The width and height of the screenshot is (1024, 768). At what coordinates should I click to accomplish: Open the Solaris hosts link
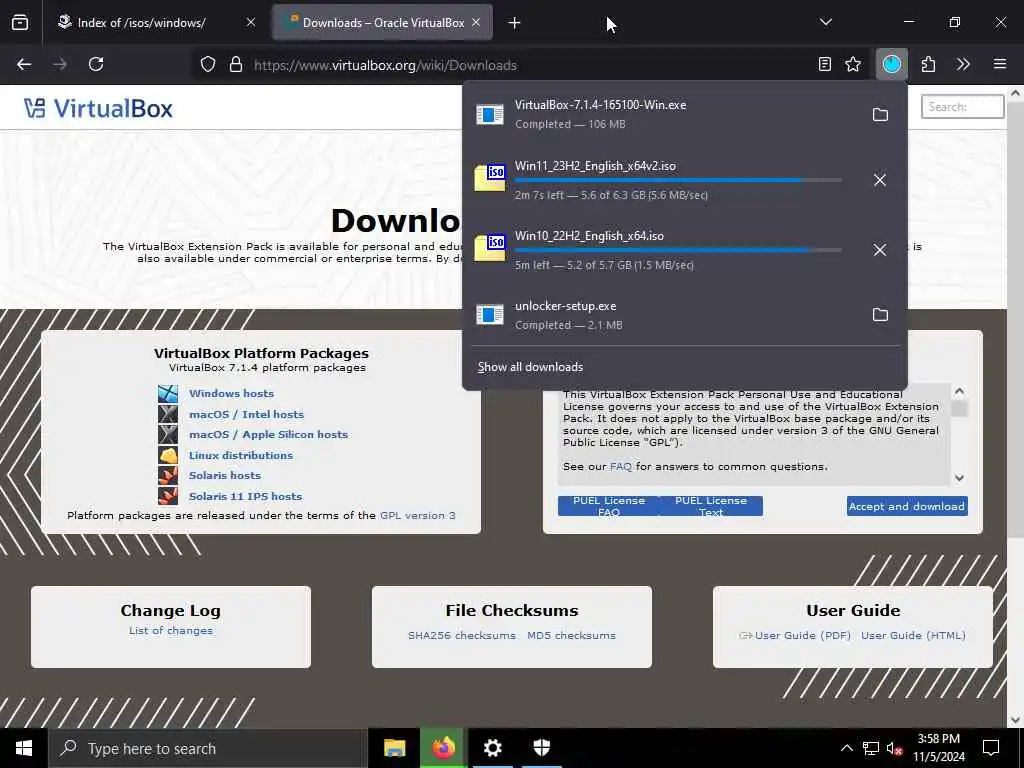click(225, 475)
